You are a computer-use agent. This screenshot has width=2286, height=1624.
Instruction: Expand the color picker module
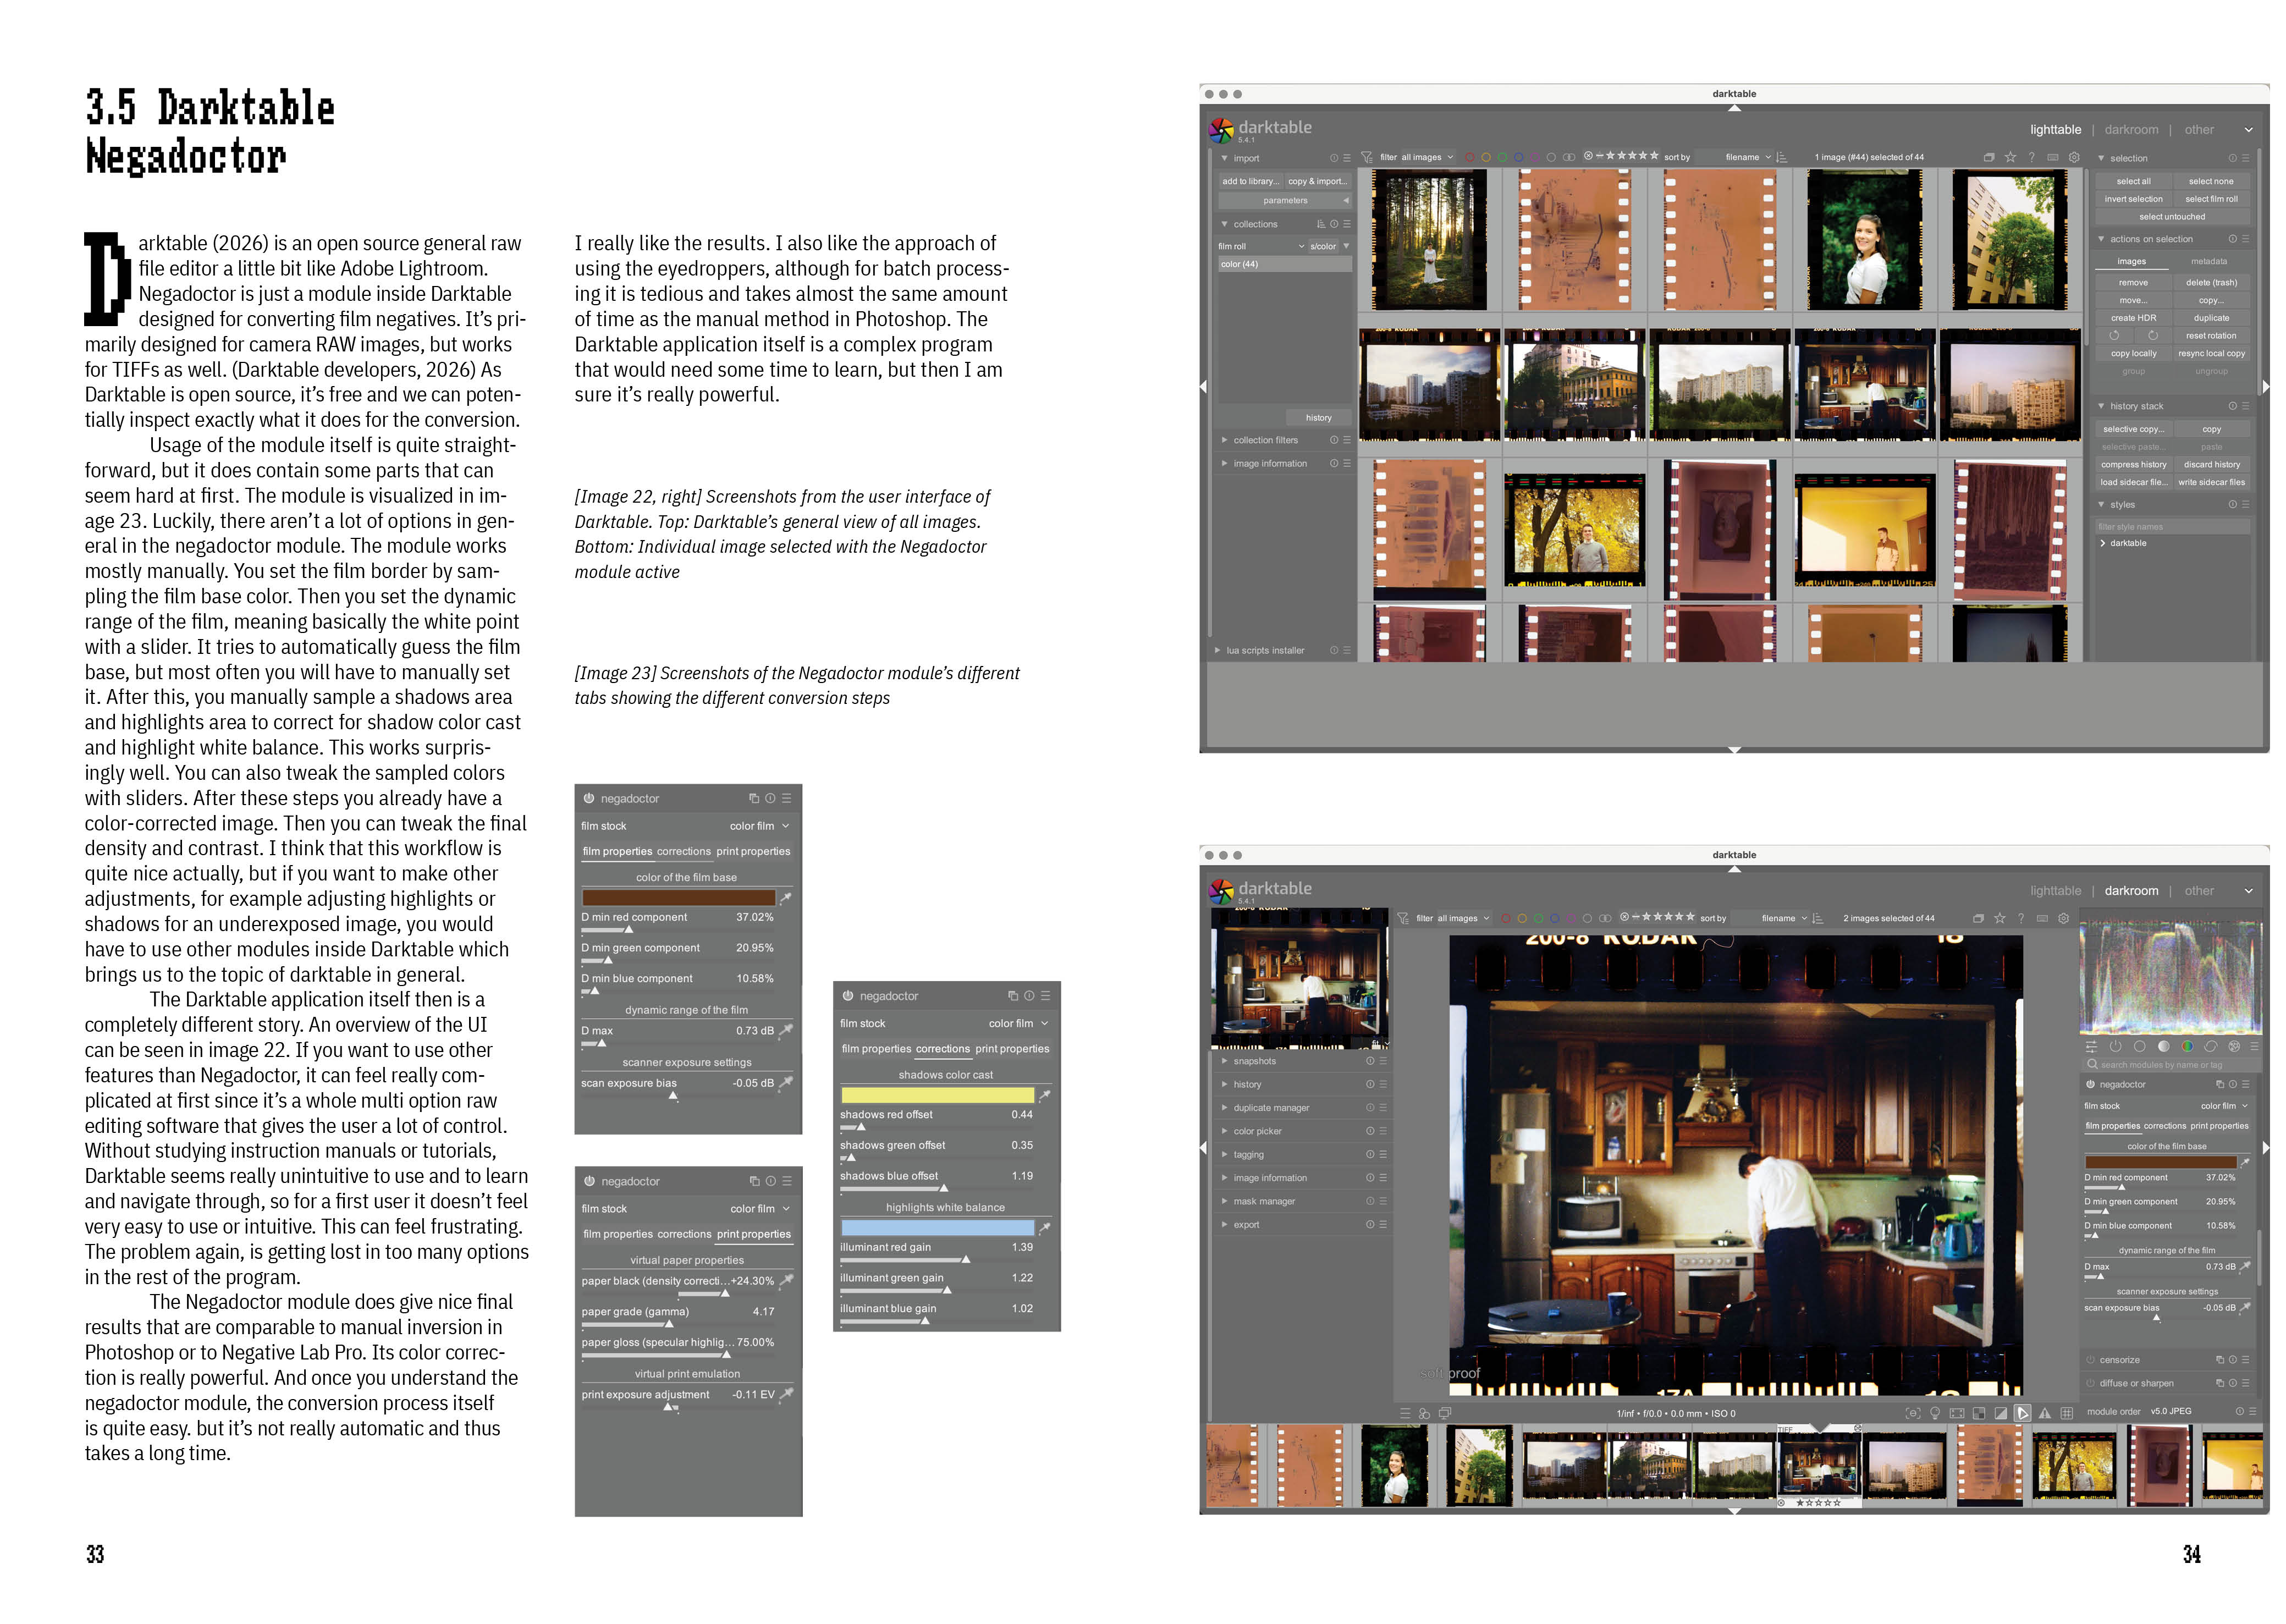[1225, 1131]
